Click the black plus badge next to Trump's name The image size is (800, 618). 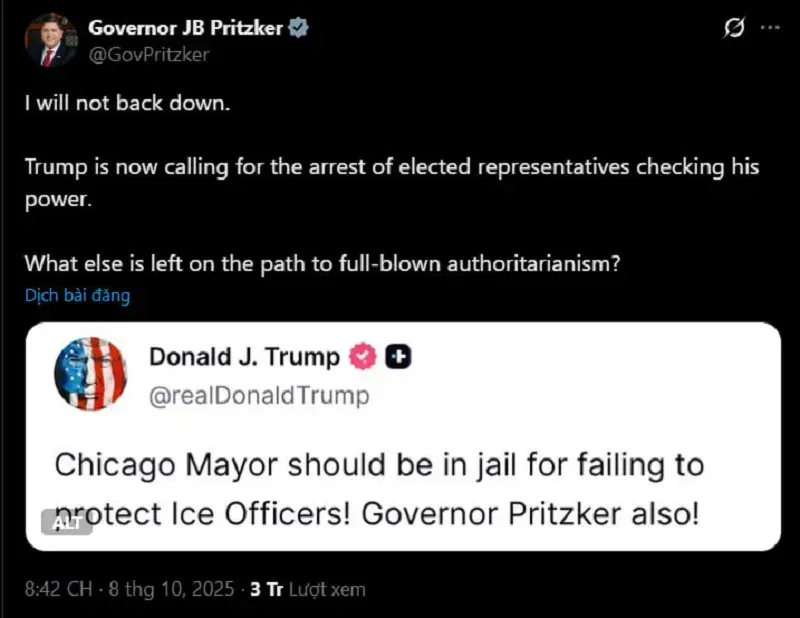point(398,356)
